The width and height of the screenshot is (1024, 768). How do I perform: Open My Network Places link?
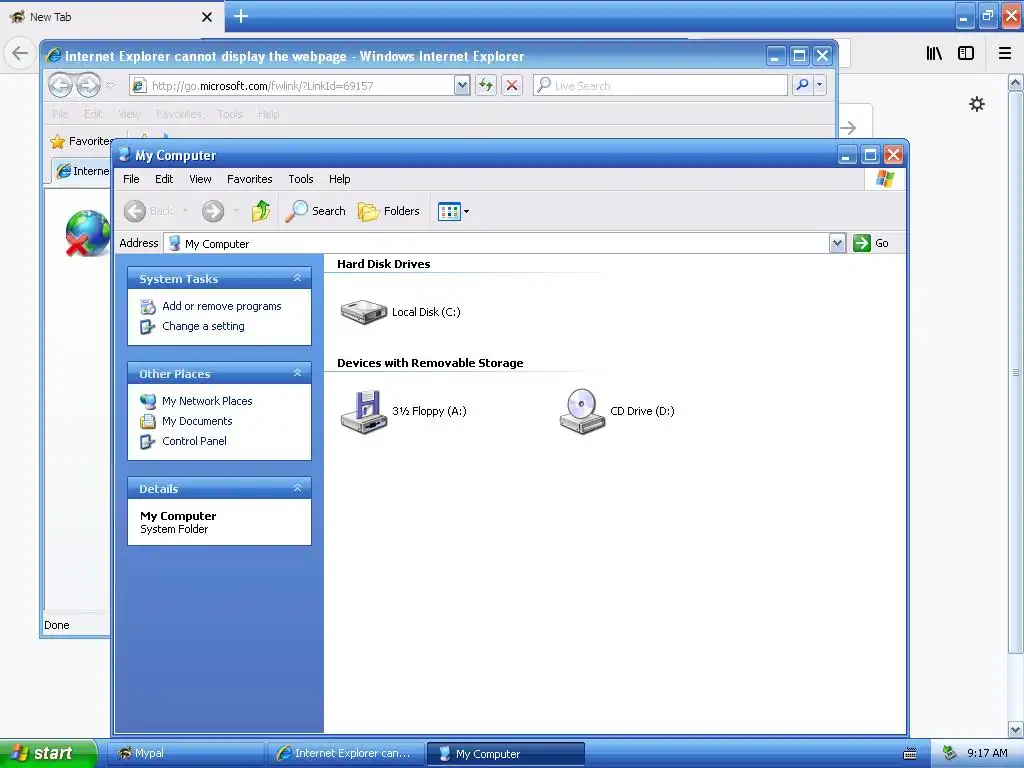pyautogui.click(x=207, y=401)
